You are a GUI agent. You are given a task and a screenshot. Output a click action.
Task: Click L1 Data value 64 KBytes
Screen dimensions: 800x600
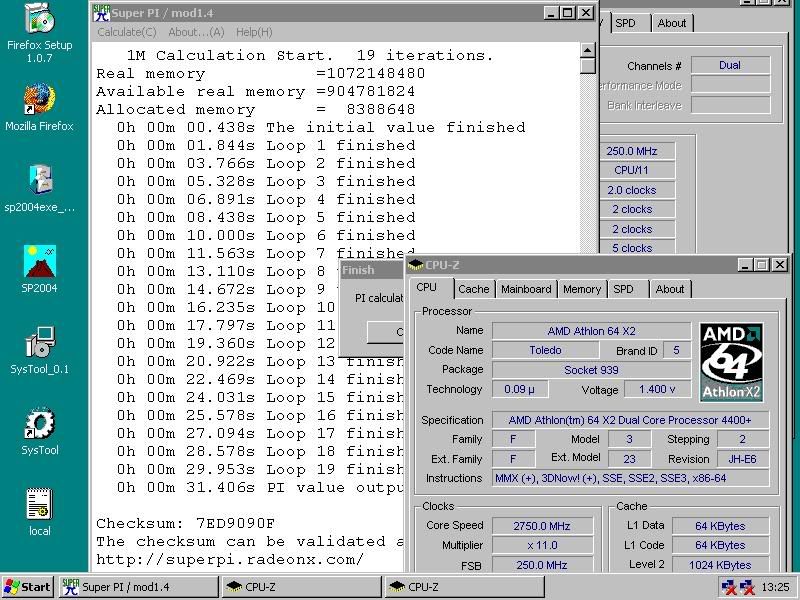[720, 526]
